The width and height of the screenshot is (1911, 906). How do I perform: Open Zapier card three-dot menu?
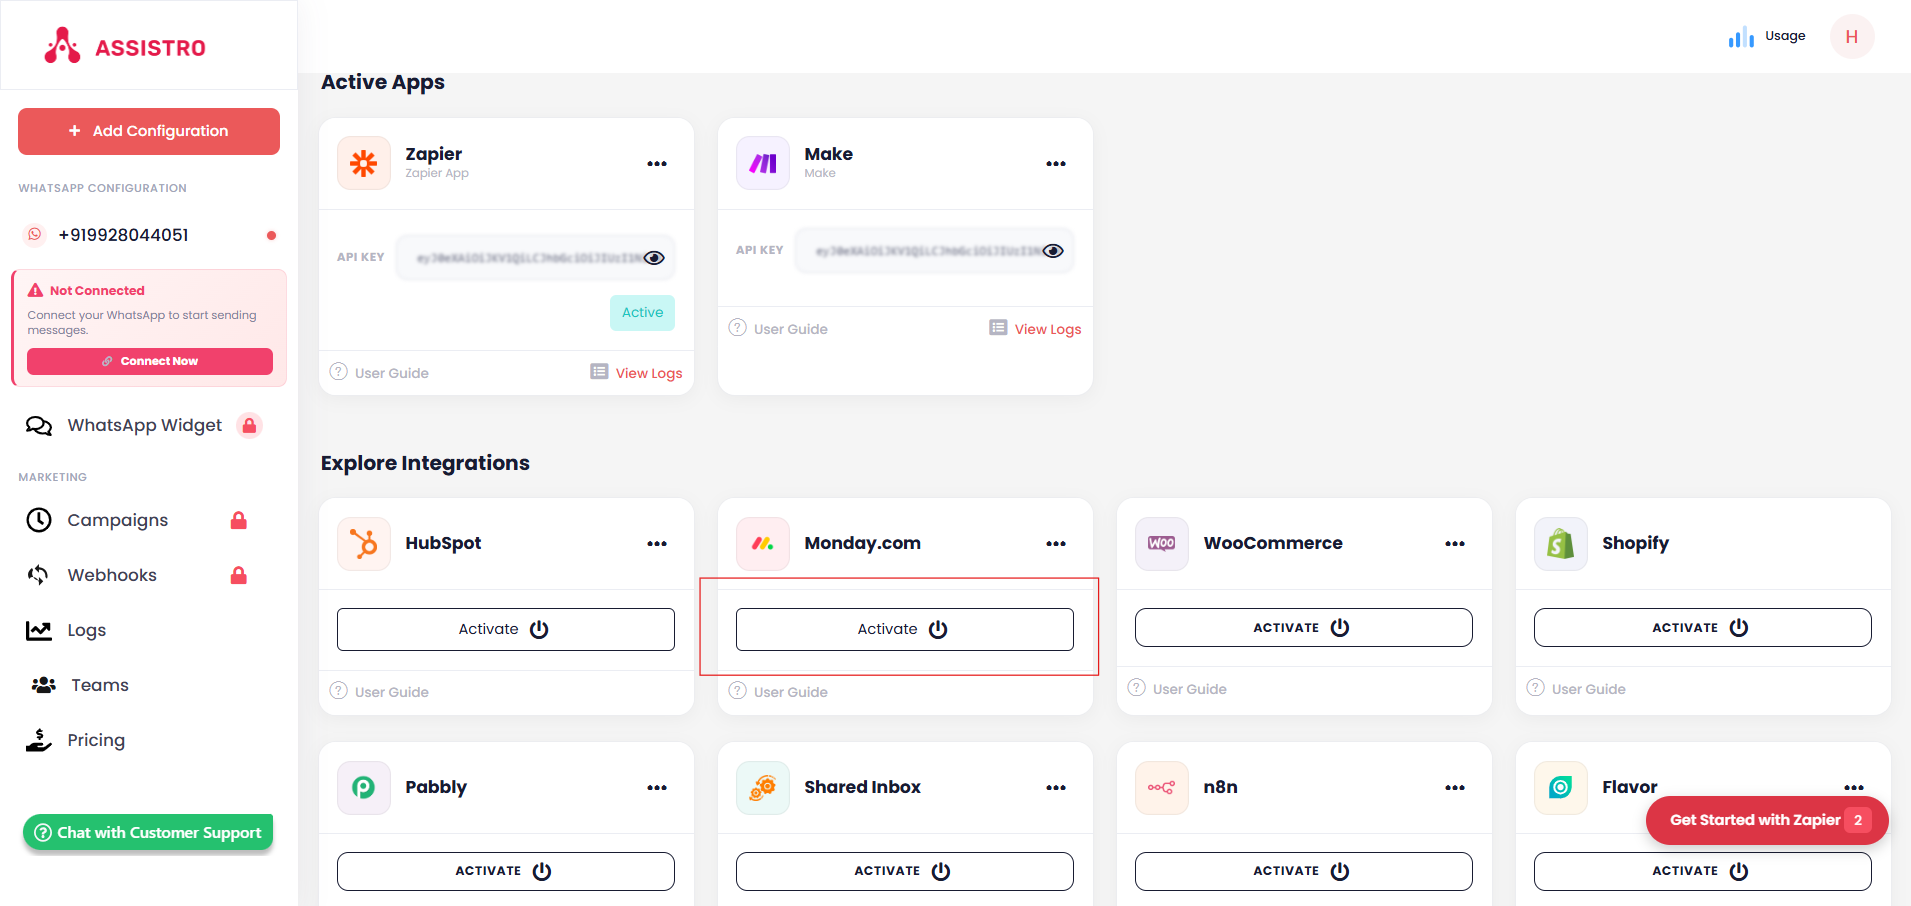(x=657, y=164)
